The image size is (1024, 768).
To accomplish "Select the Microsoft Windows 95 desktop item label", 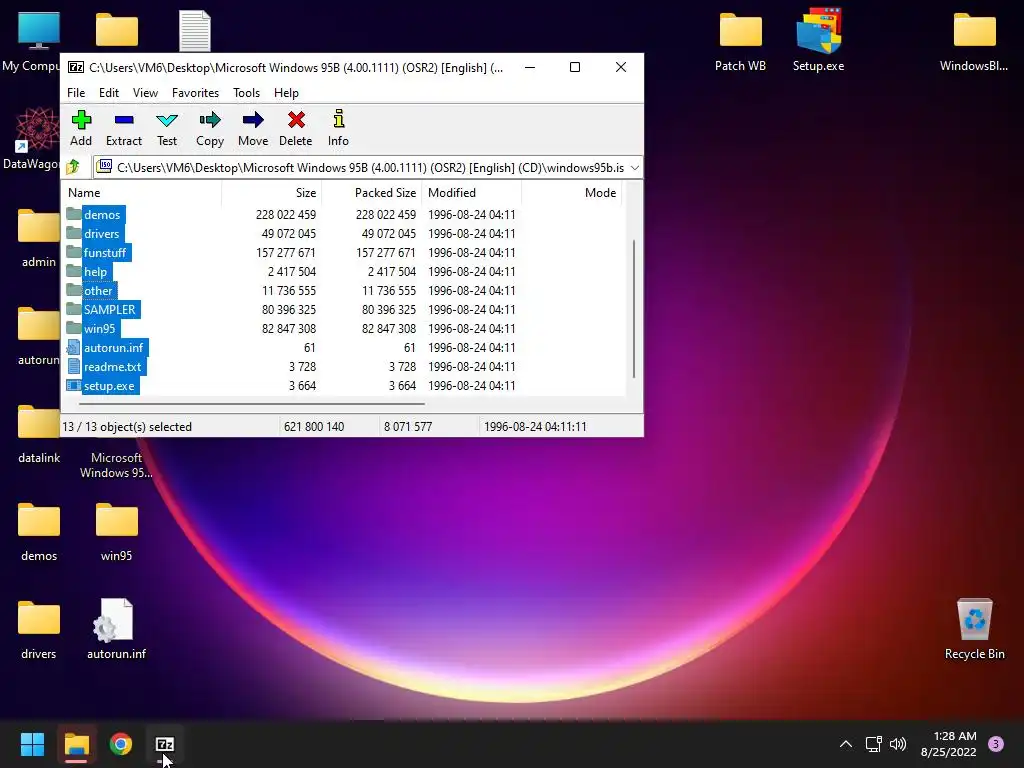I will click(116, 465).
